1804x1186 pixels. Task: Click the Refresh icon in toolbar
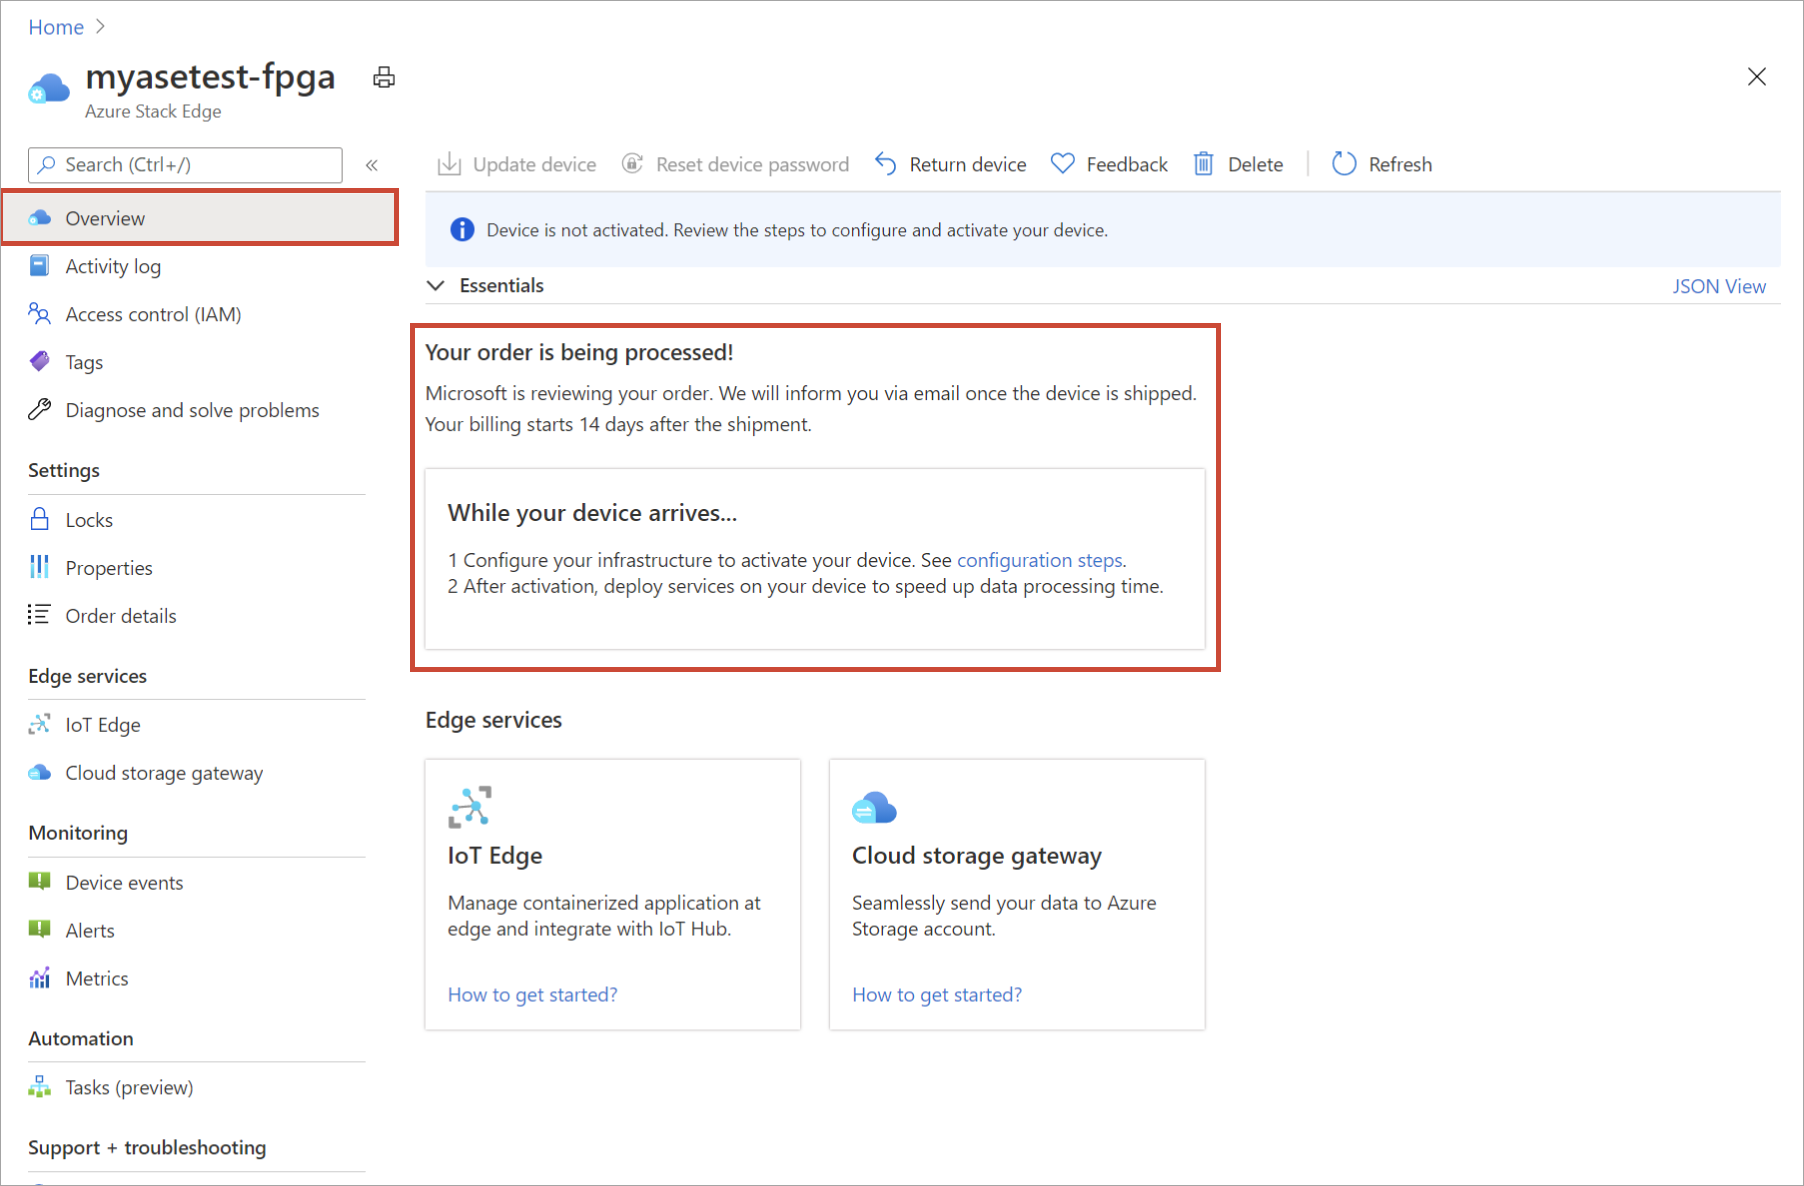click(x=1344, y=164)
